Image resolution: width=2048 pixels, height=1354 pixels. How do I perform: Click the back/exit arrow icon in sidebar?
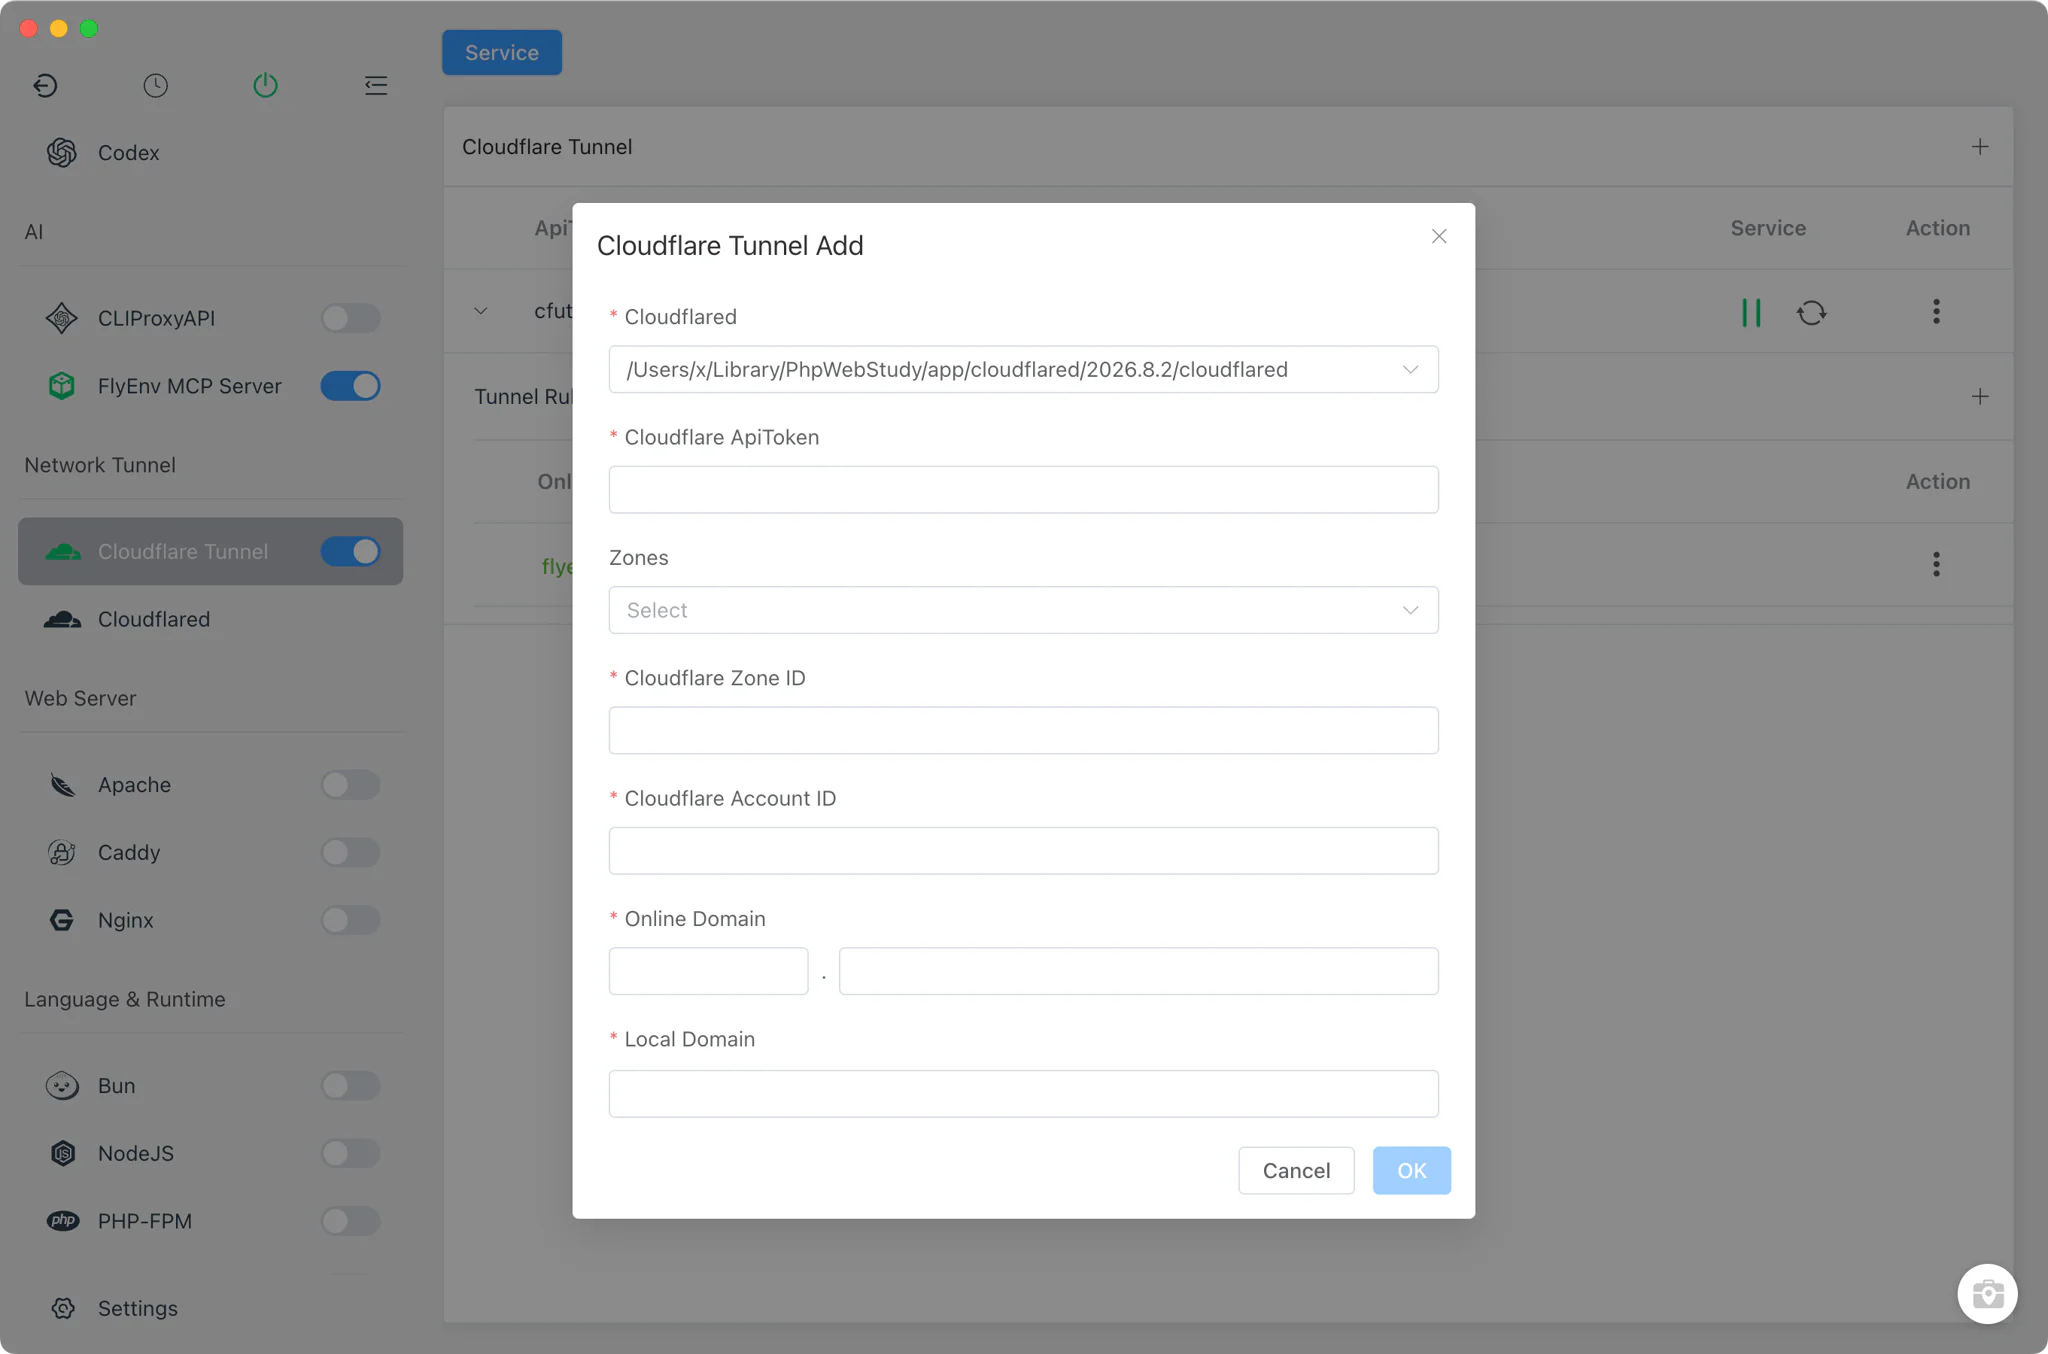pyautogui.click(x=45, y=85)
